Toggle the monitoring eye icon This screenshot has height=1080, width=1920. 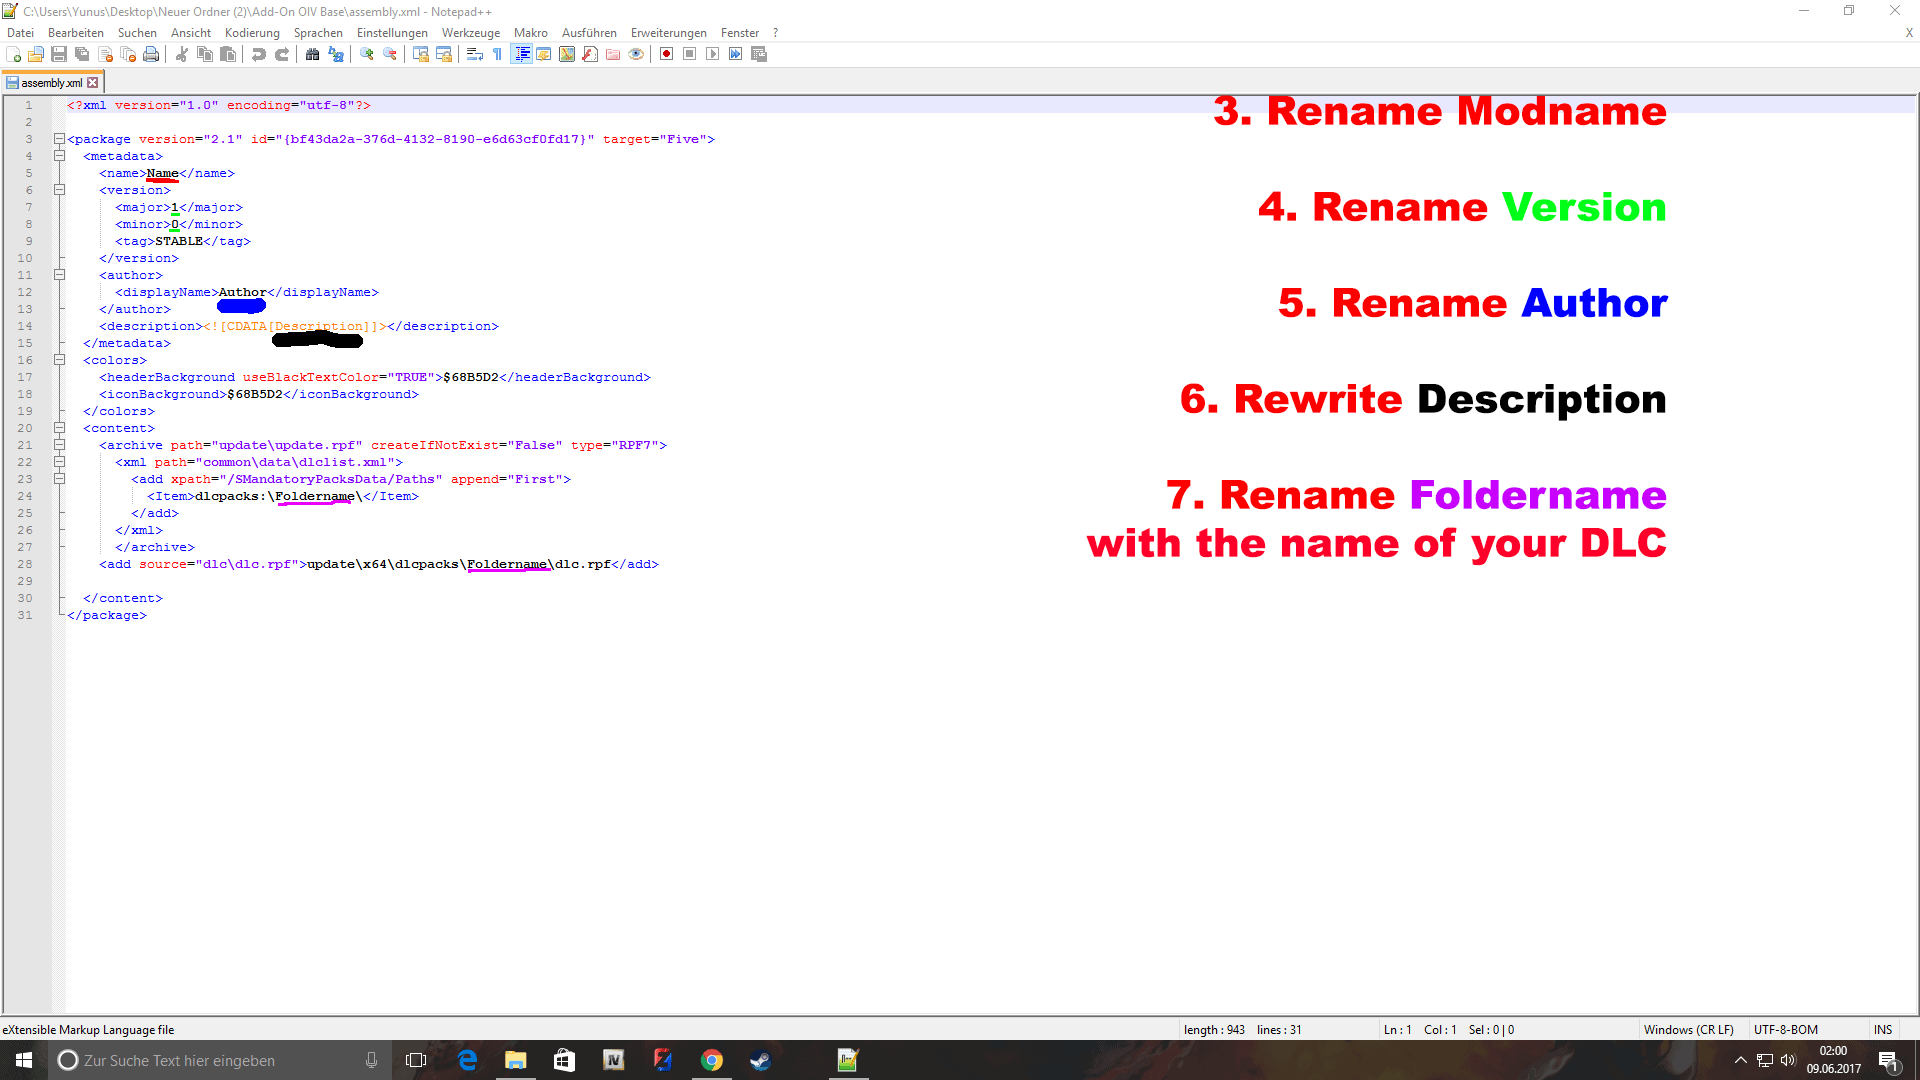636,54
